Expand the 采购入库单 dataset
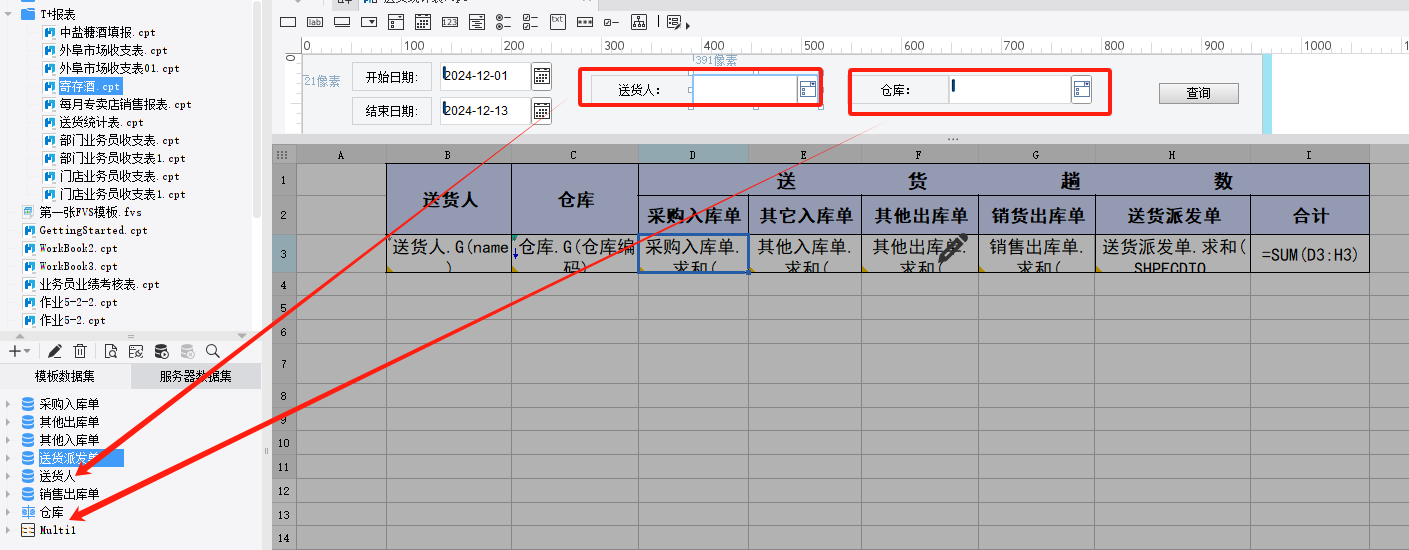Viewport: 1409px width, 550px height. [8, 404]
